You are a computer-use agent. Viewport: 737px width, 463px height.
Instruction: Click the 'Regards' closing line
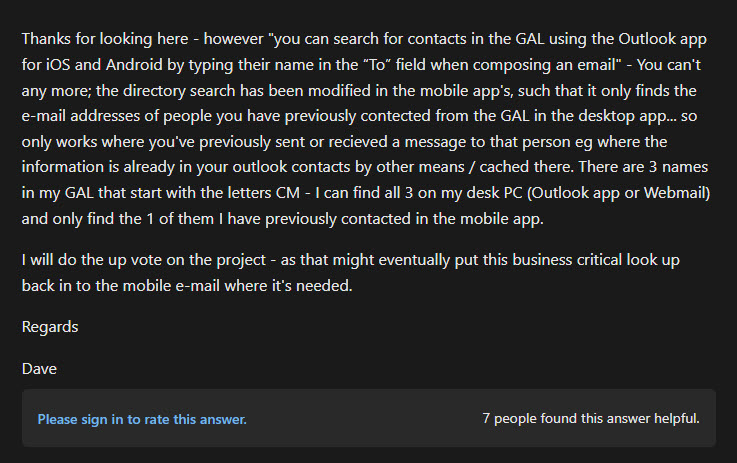tap(50, 327)
